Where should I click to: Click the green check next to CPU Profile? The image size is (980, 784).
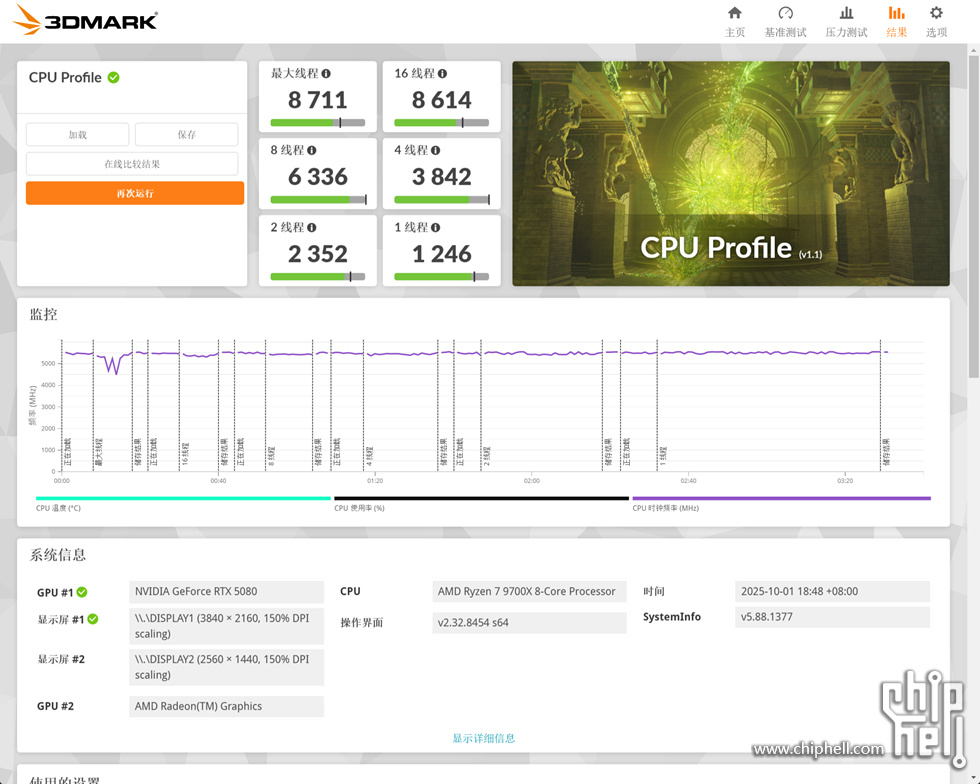tap(114, 77)
